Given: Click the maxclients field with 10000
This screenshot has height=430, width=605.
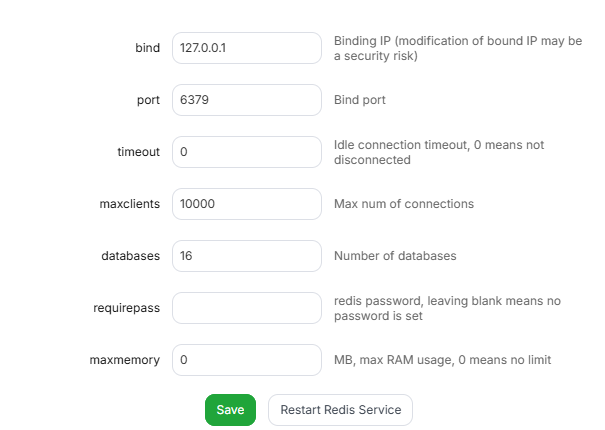Looking at the screenshot, I should tap(246, 204).
